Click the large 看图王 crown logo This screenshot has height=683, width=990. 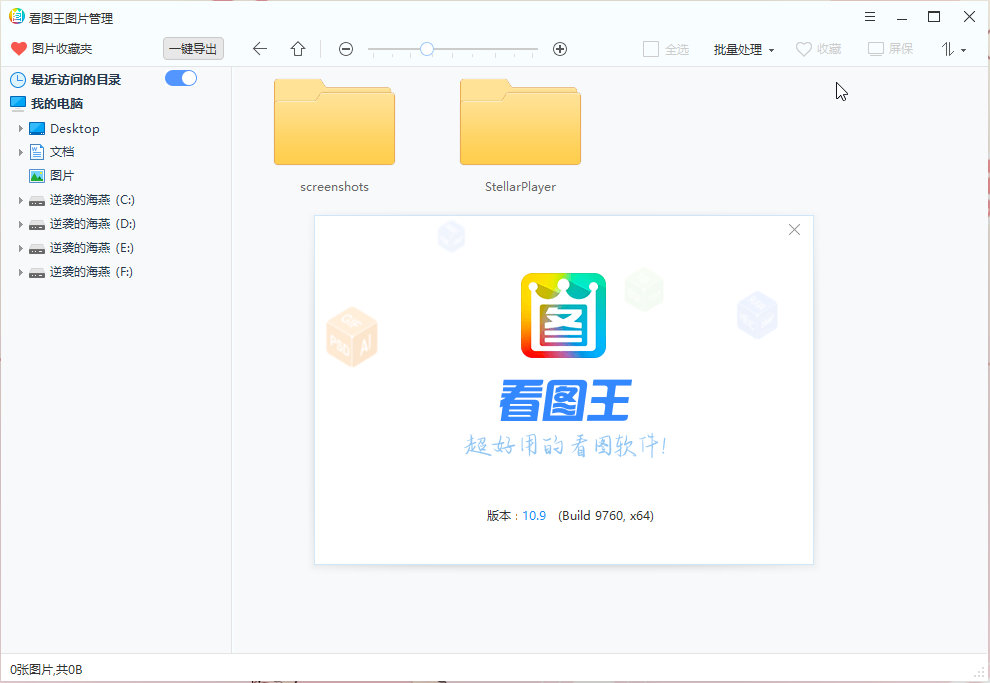coord(563,316)
